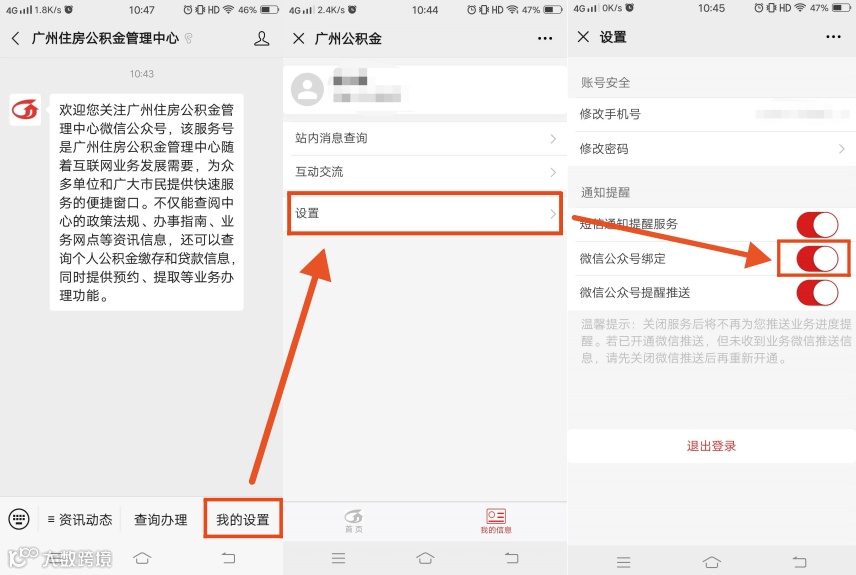Tap back navigation button in middle phone screen
This screenshot has width=856, height=575.
(x=512, y=558)
